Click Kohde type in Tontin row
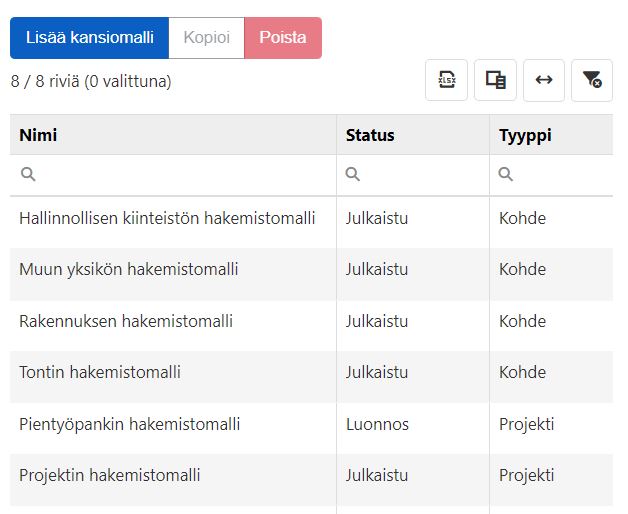 point(522,372)
